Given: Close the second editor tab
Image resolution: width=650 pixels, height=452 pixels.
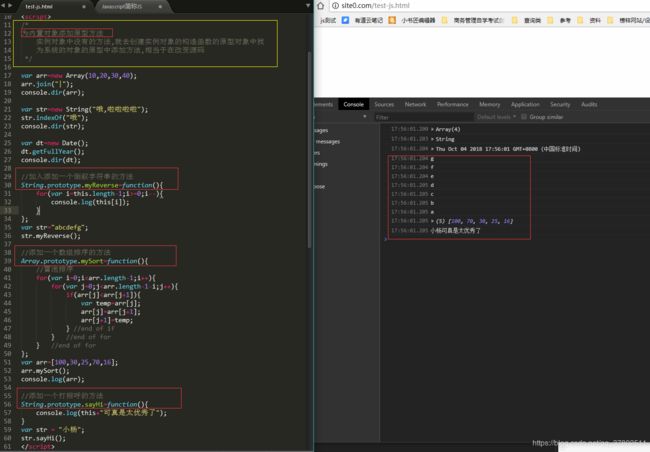Looking at the screenshot, I should [x=160, y=7].
